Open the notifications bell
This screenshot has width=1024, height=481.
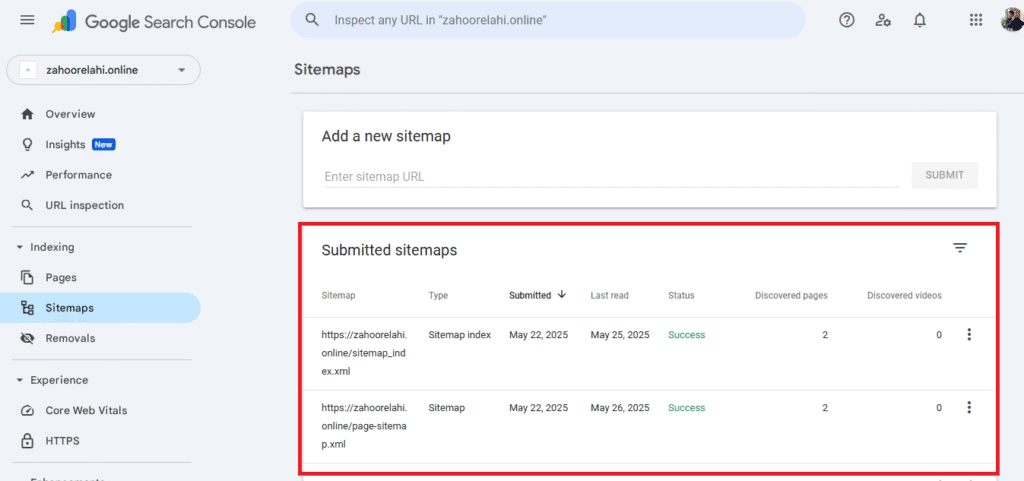click(920, 20)
